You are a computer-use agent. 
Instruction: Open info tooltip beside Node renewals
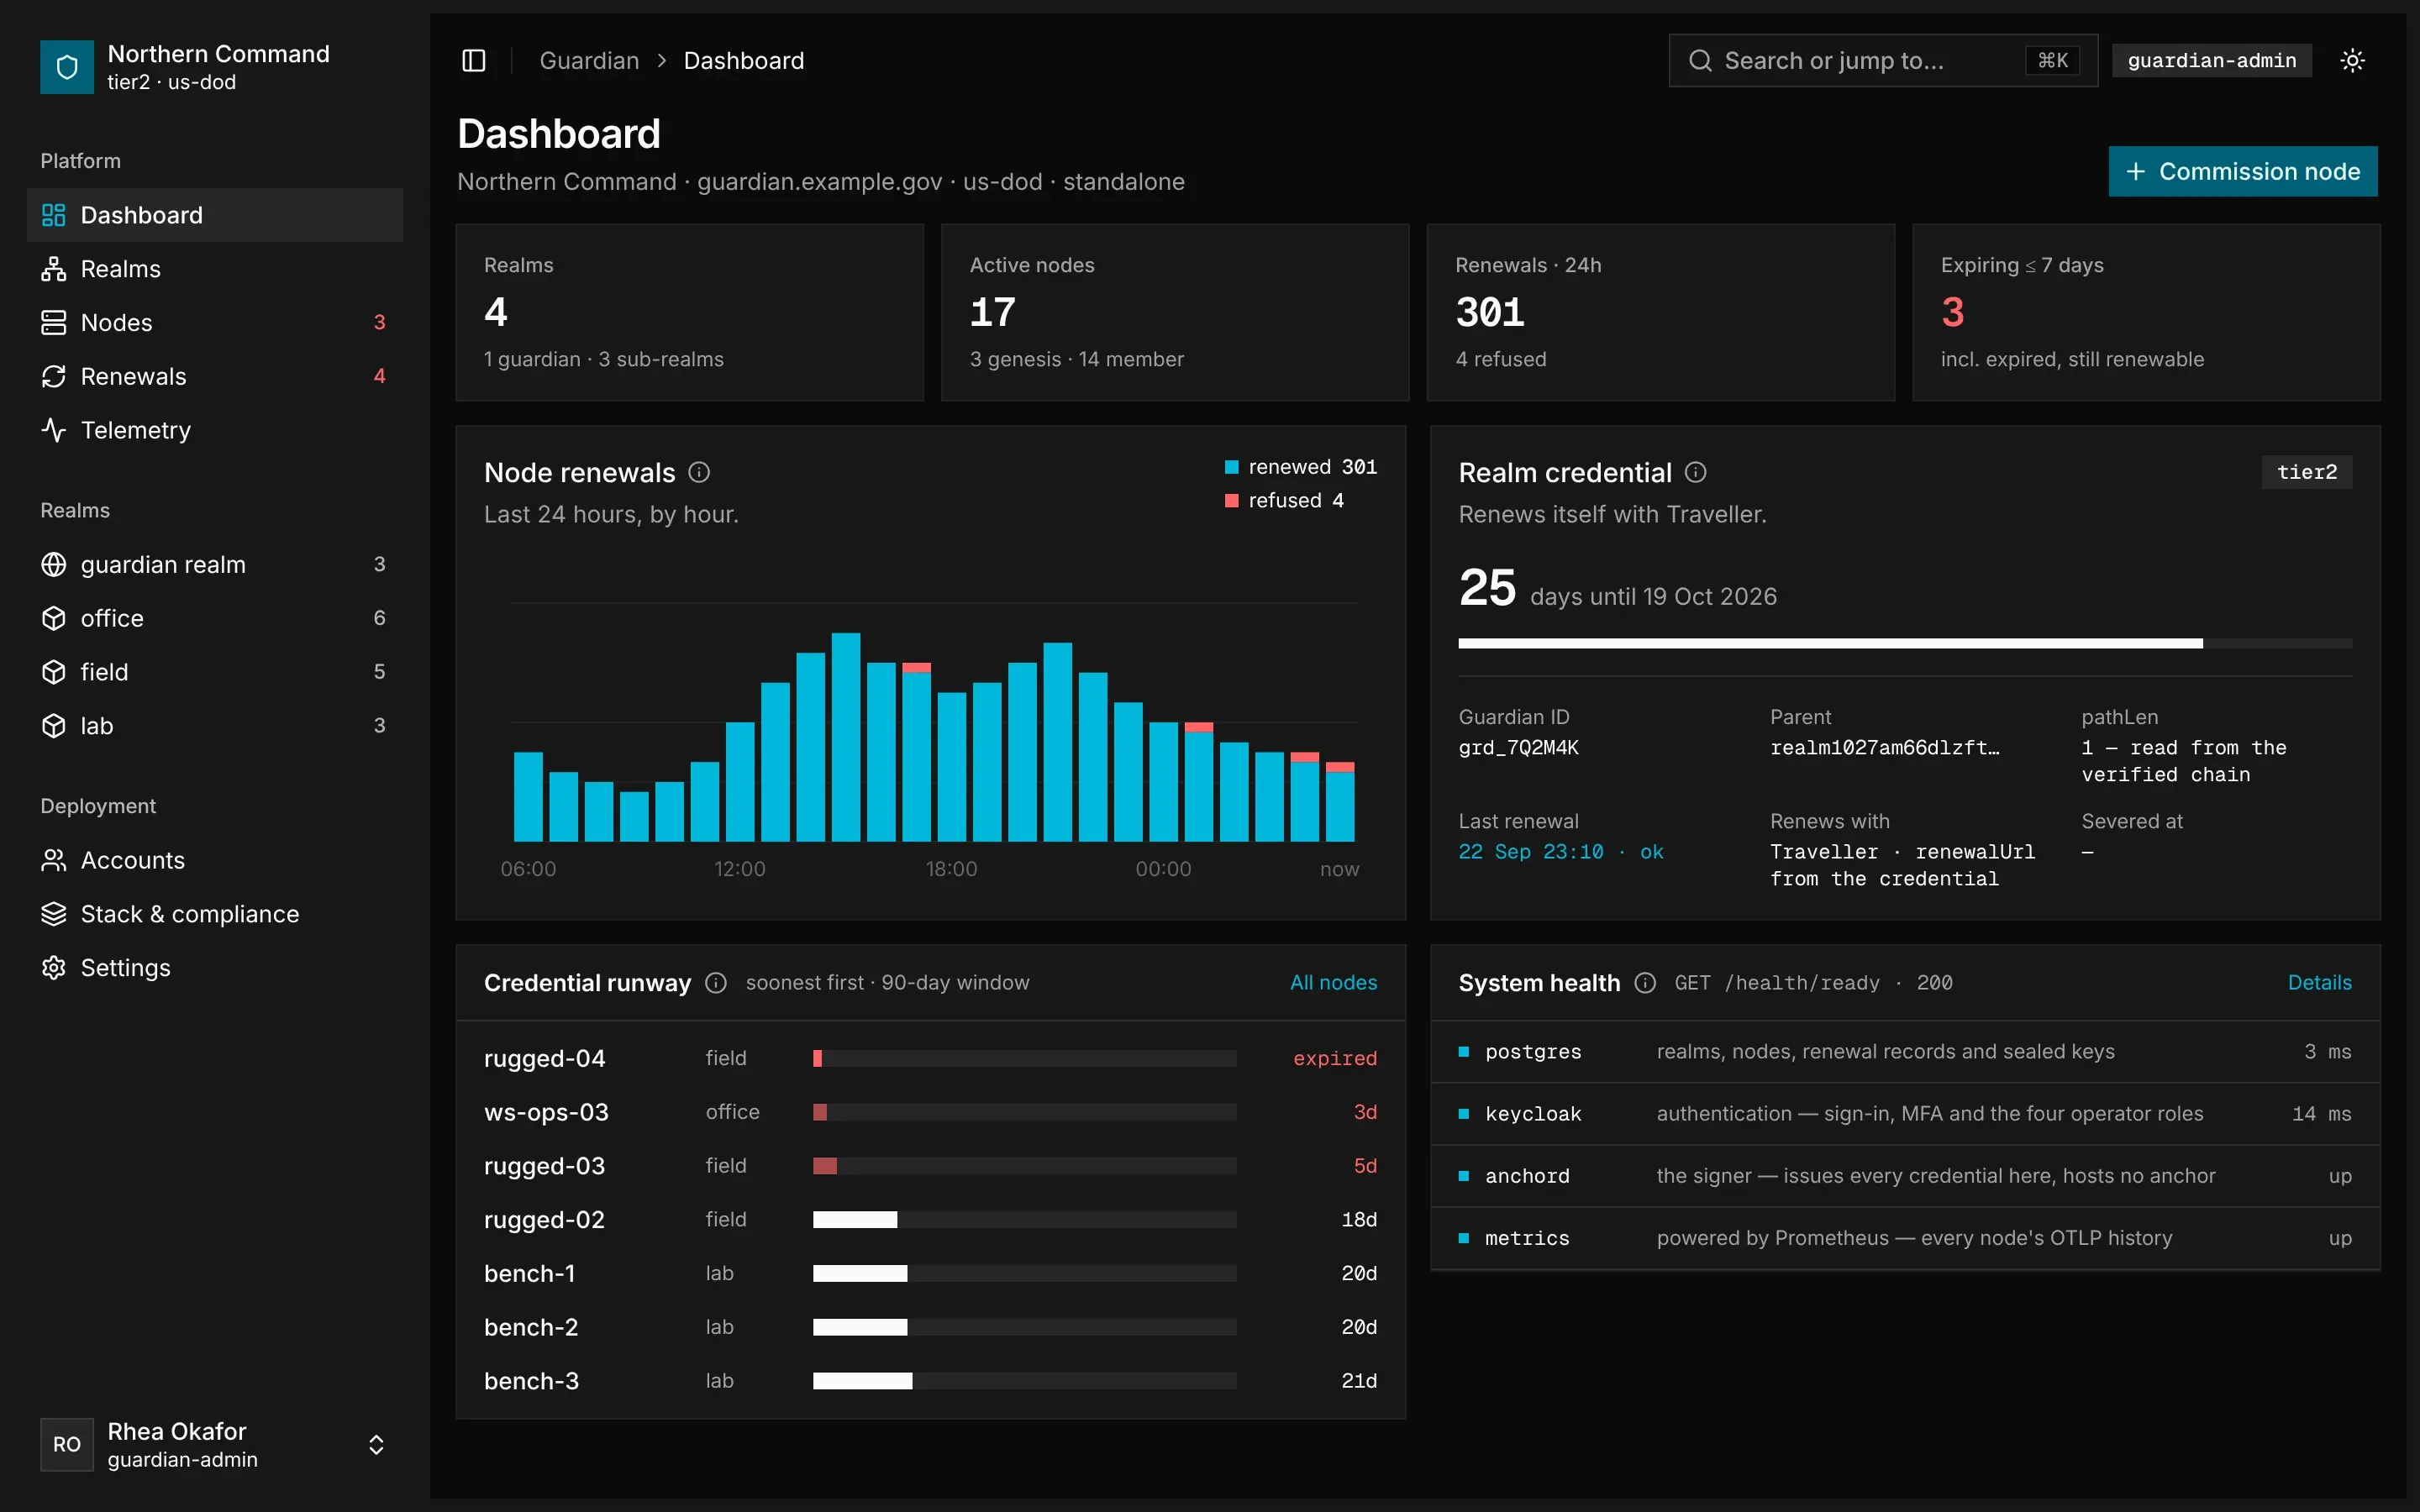click(x=699, y=472)
